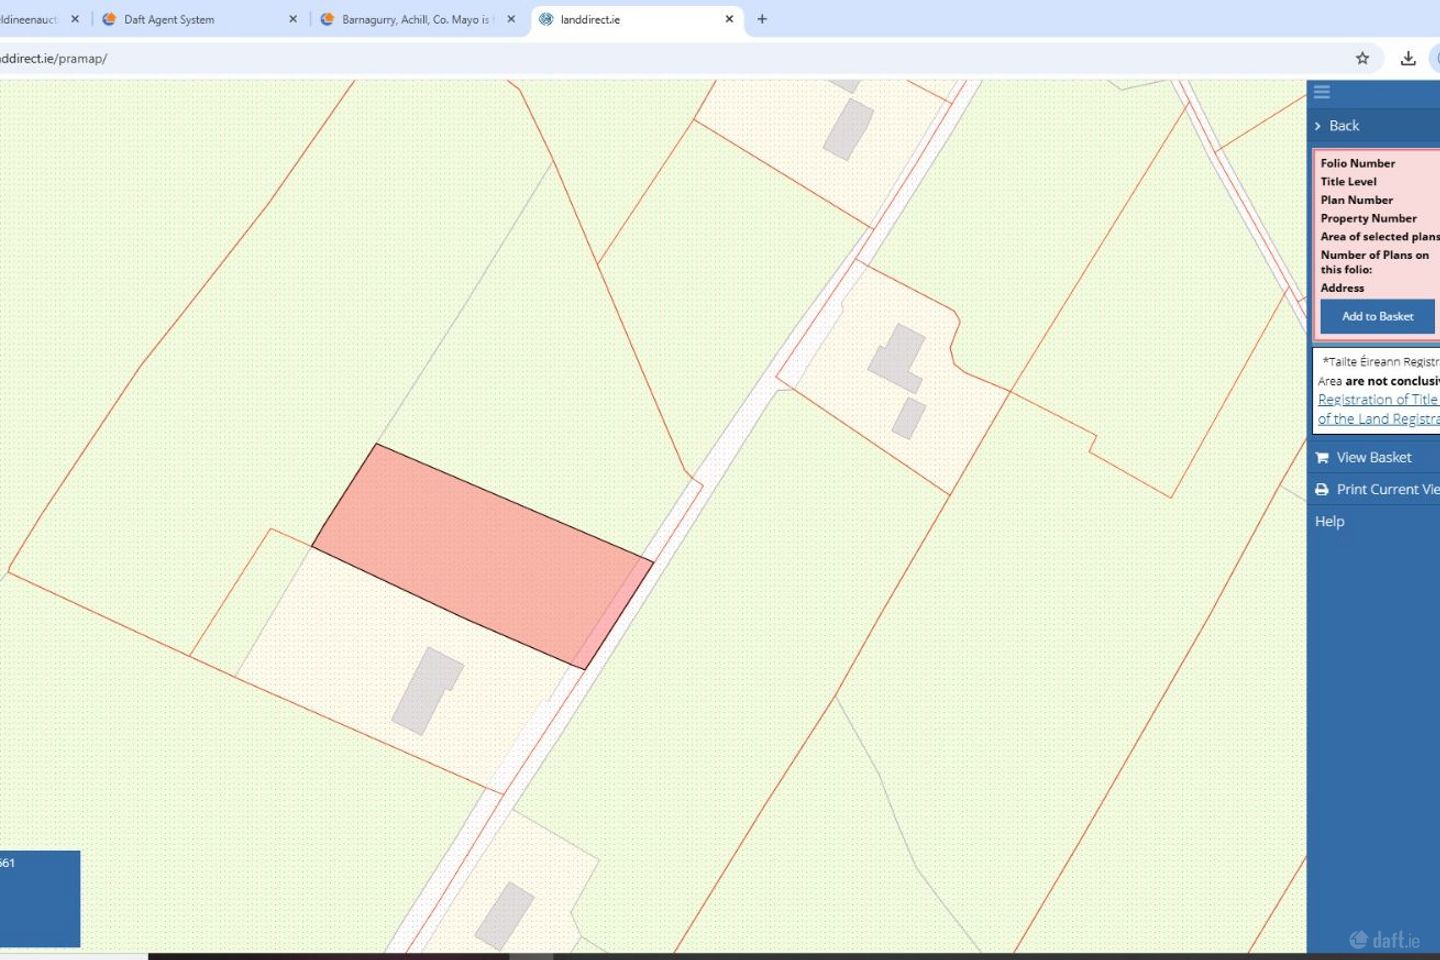Bookmark this page with the star icon
1440x960 pixels.
click(1362, 58)
